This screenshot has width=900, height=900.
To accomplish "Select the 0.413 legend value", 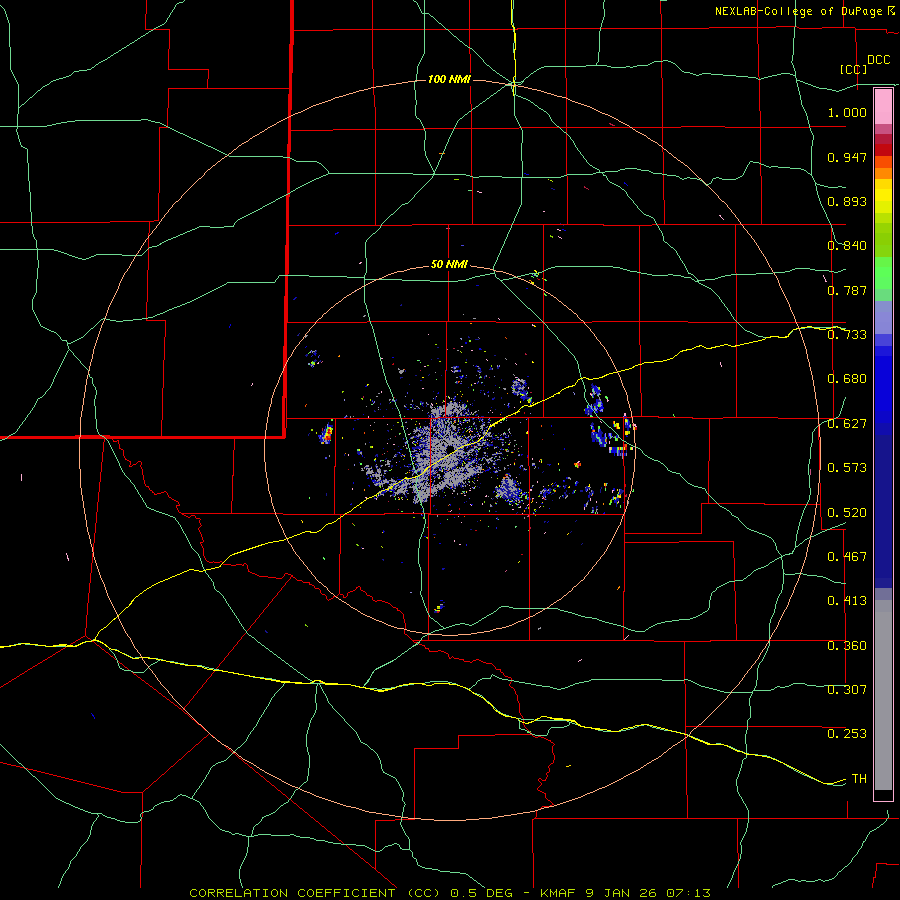I will point(847,601).
